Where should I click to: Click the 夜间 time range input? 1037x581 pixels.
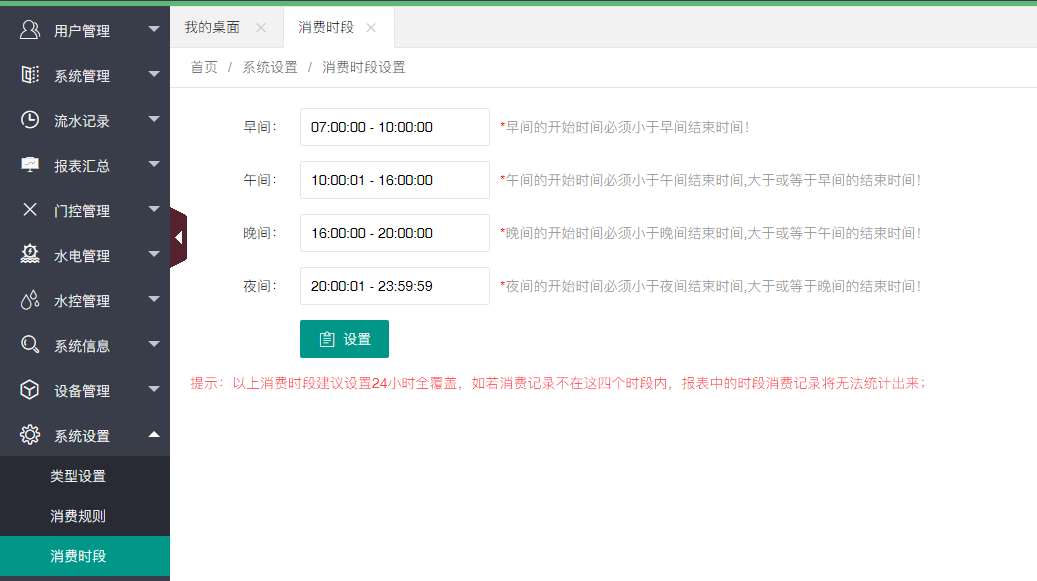[394, 286]
